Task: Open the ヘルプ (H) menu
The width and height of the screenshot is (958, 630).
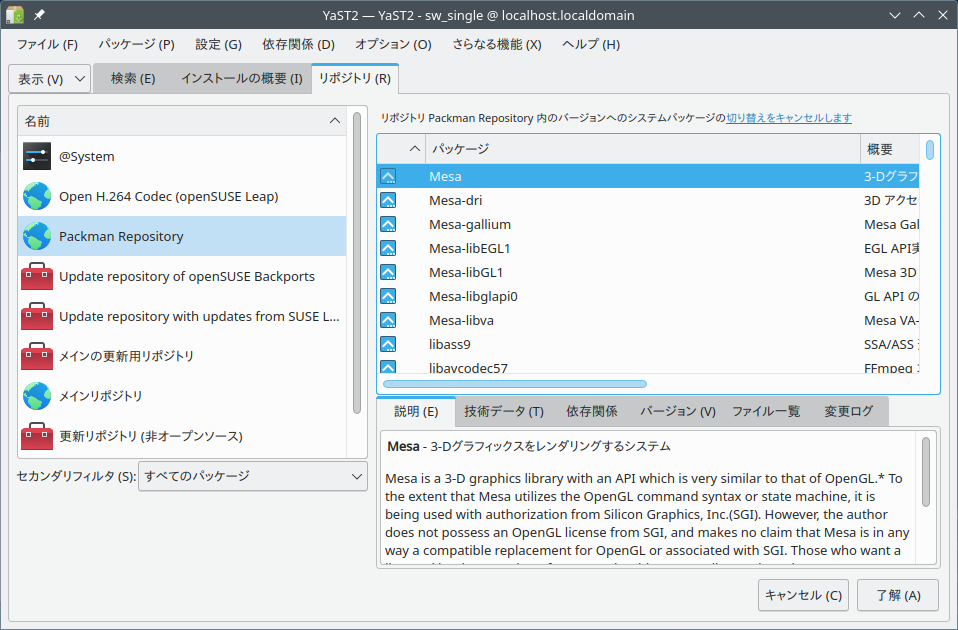Action: pos(591,45)
